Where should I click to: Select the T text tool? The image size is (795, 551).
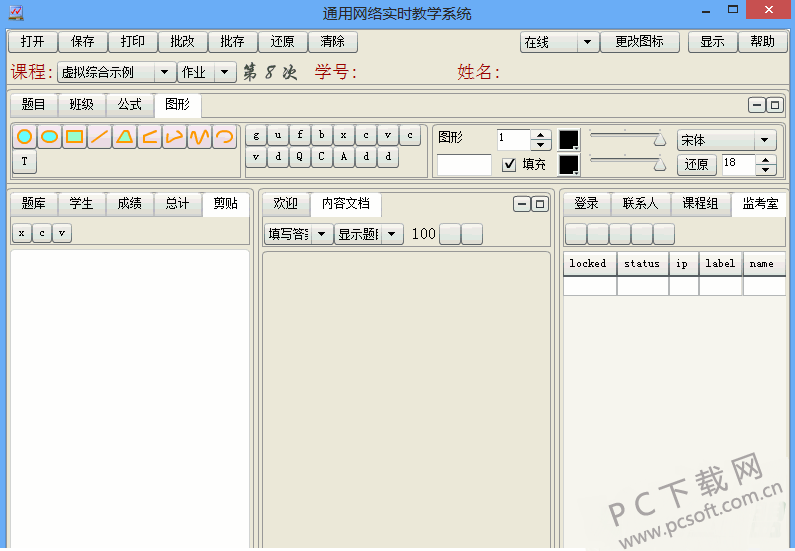[x=24, y=162]
